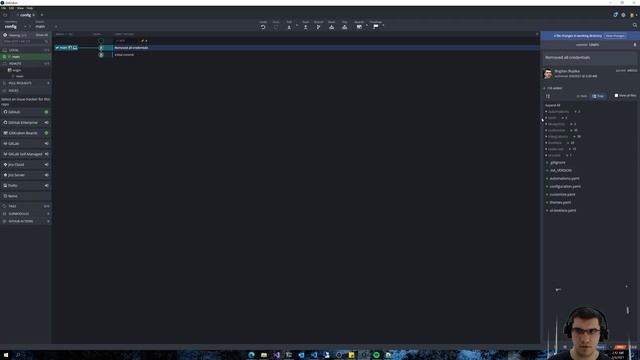Click the Redo toolbar icon

[x=276, y=27]
